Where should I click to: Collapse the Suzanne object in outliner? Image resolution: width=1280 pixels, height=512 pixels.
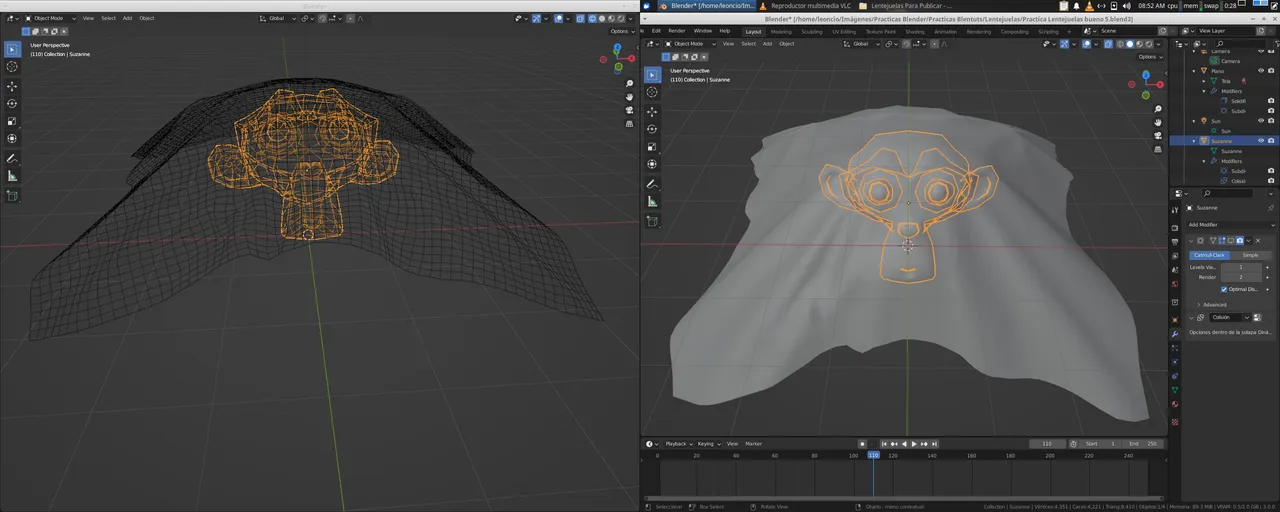coord(1194,141)
